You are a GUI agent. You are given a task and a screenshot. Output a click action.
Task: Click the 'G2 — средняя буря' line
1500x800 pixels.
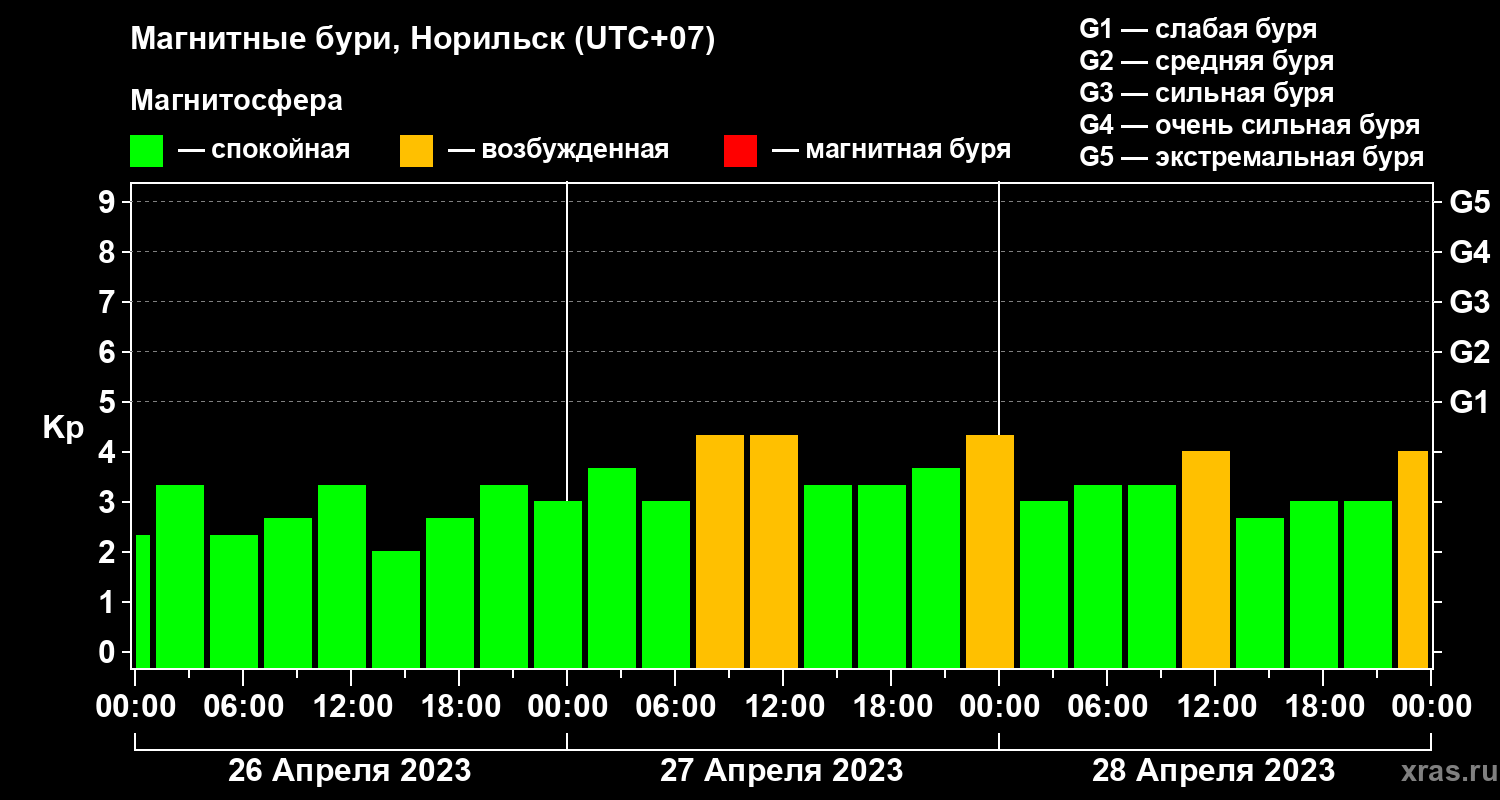pyautogui.click(x=1207, y=61)
